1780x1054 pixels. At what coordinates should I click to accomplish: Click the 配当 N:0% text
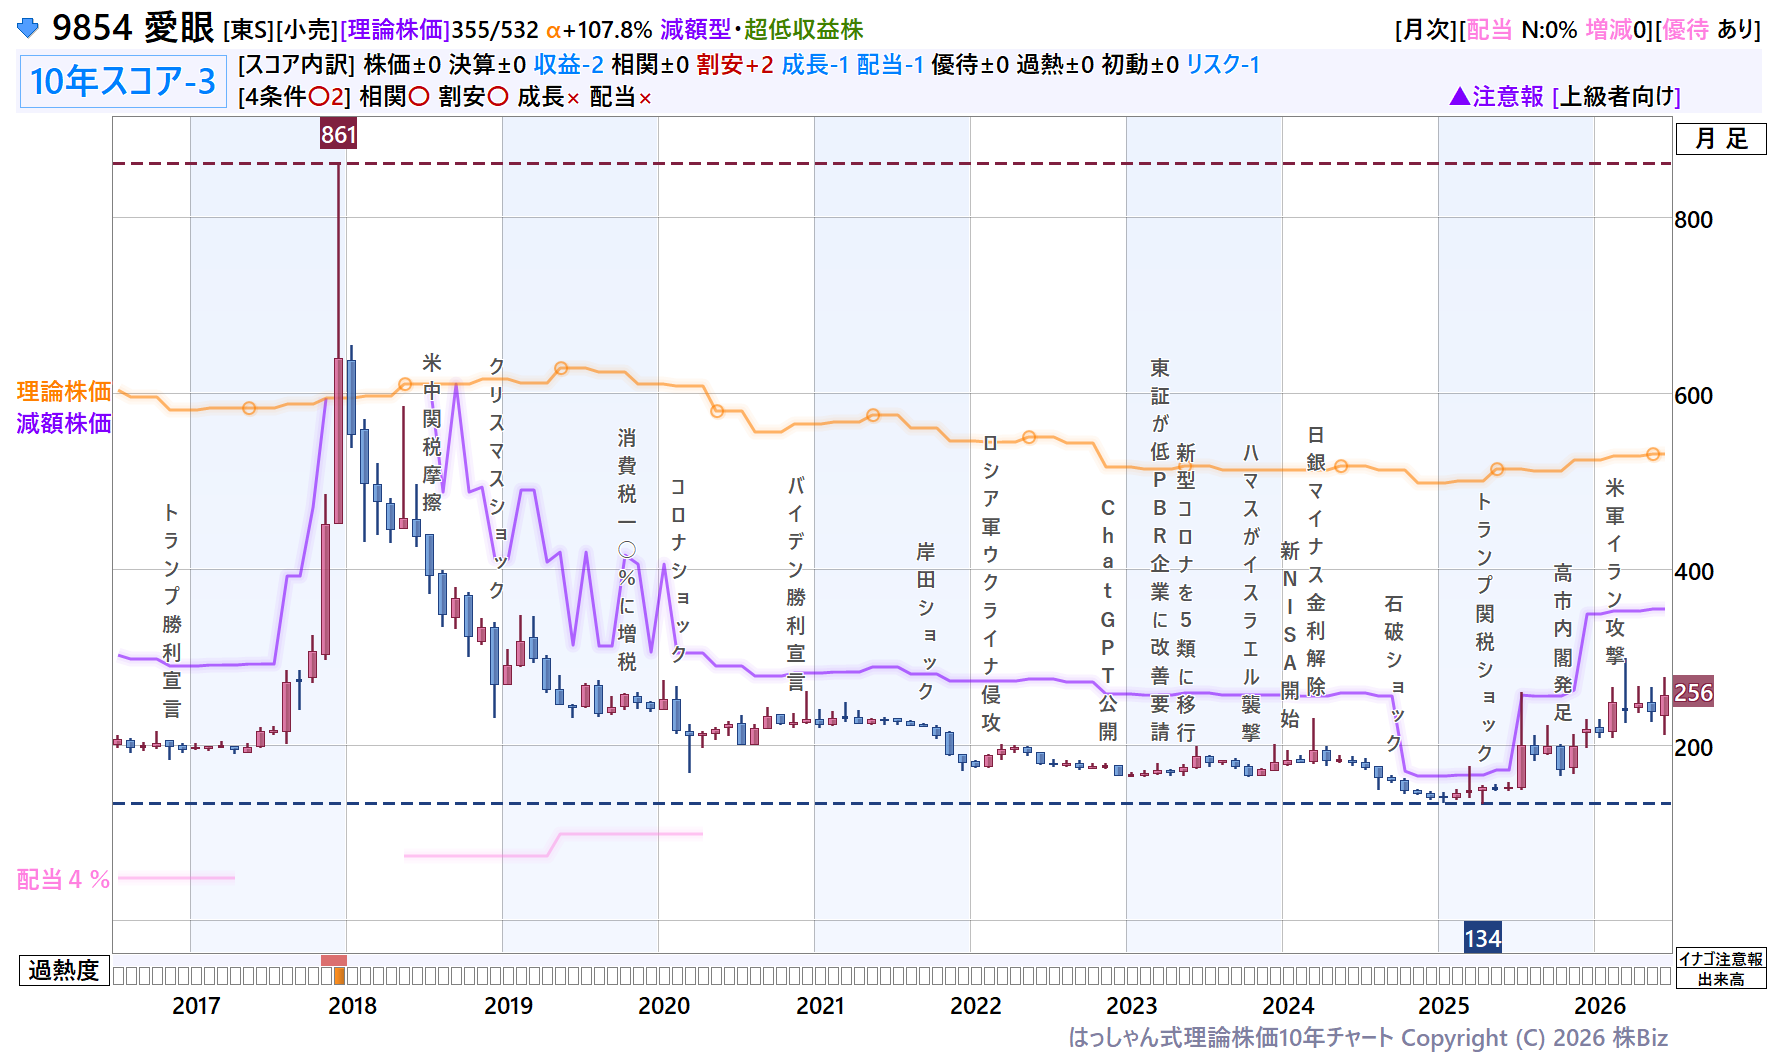[1521, 30]
